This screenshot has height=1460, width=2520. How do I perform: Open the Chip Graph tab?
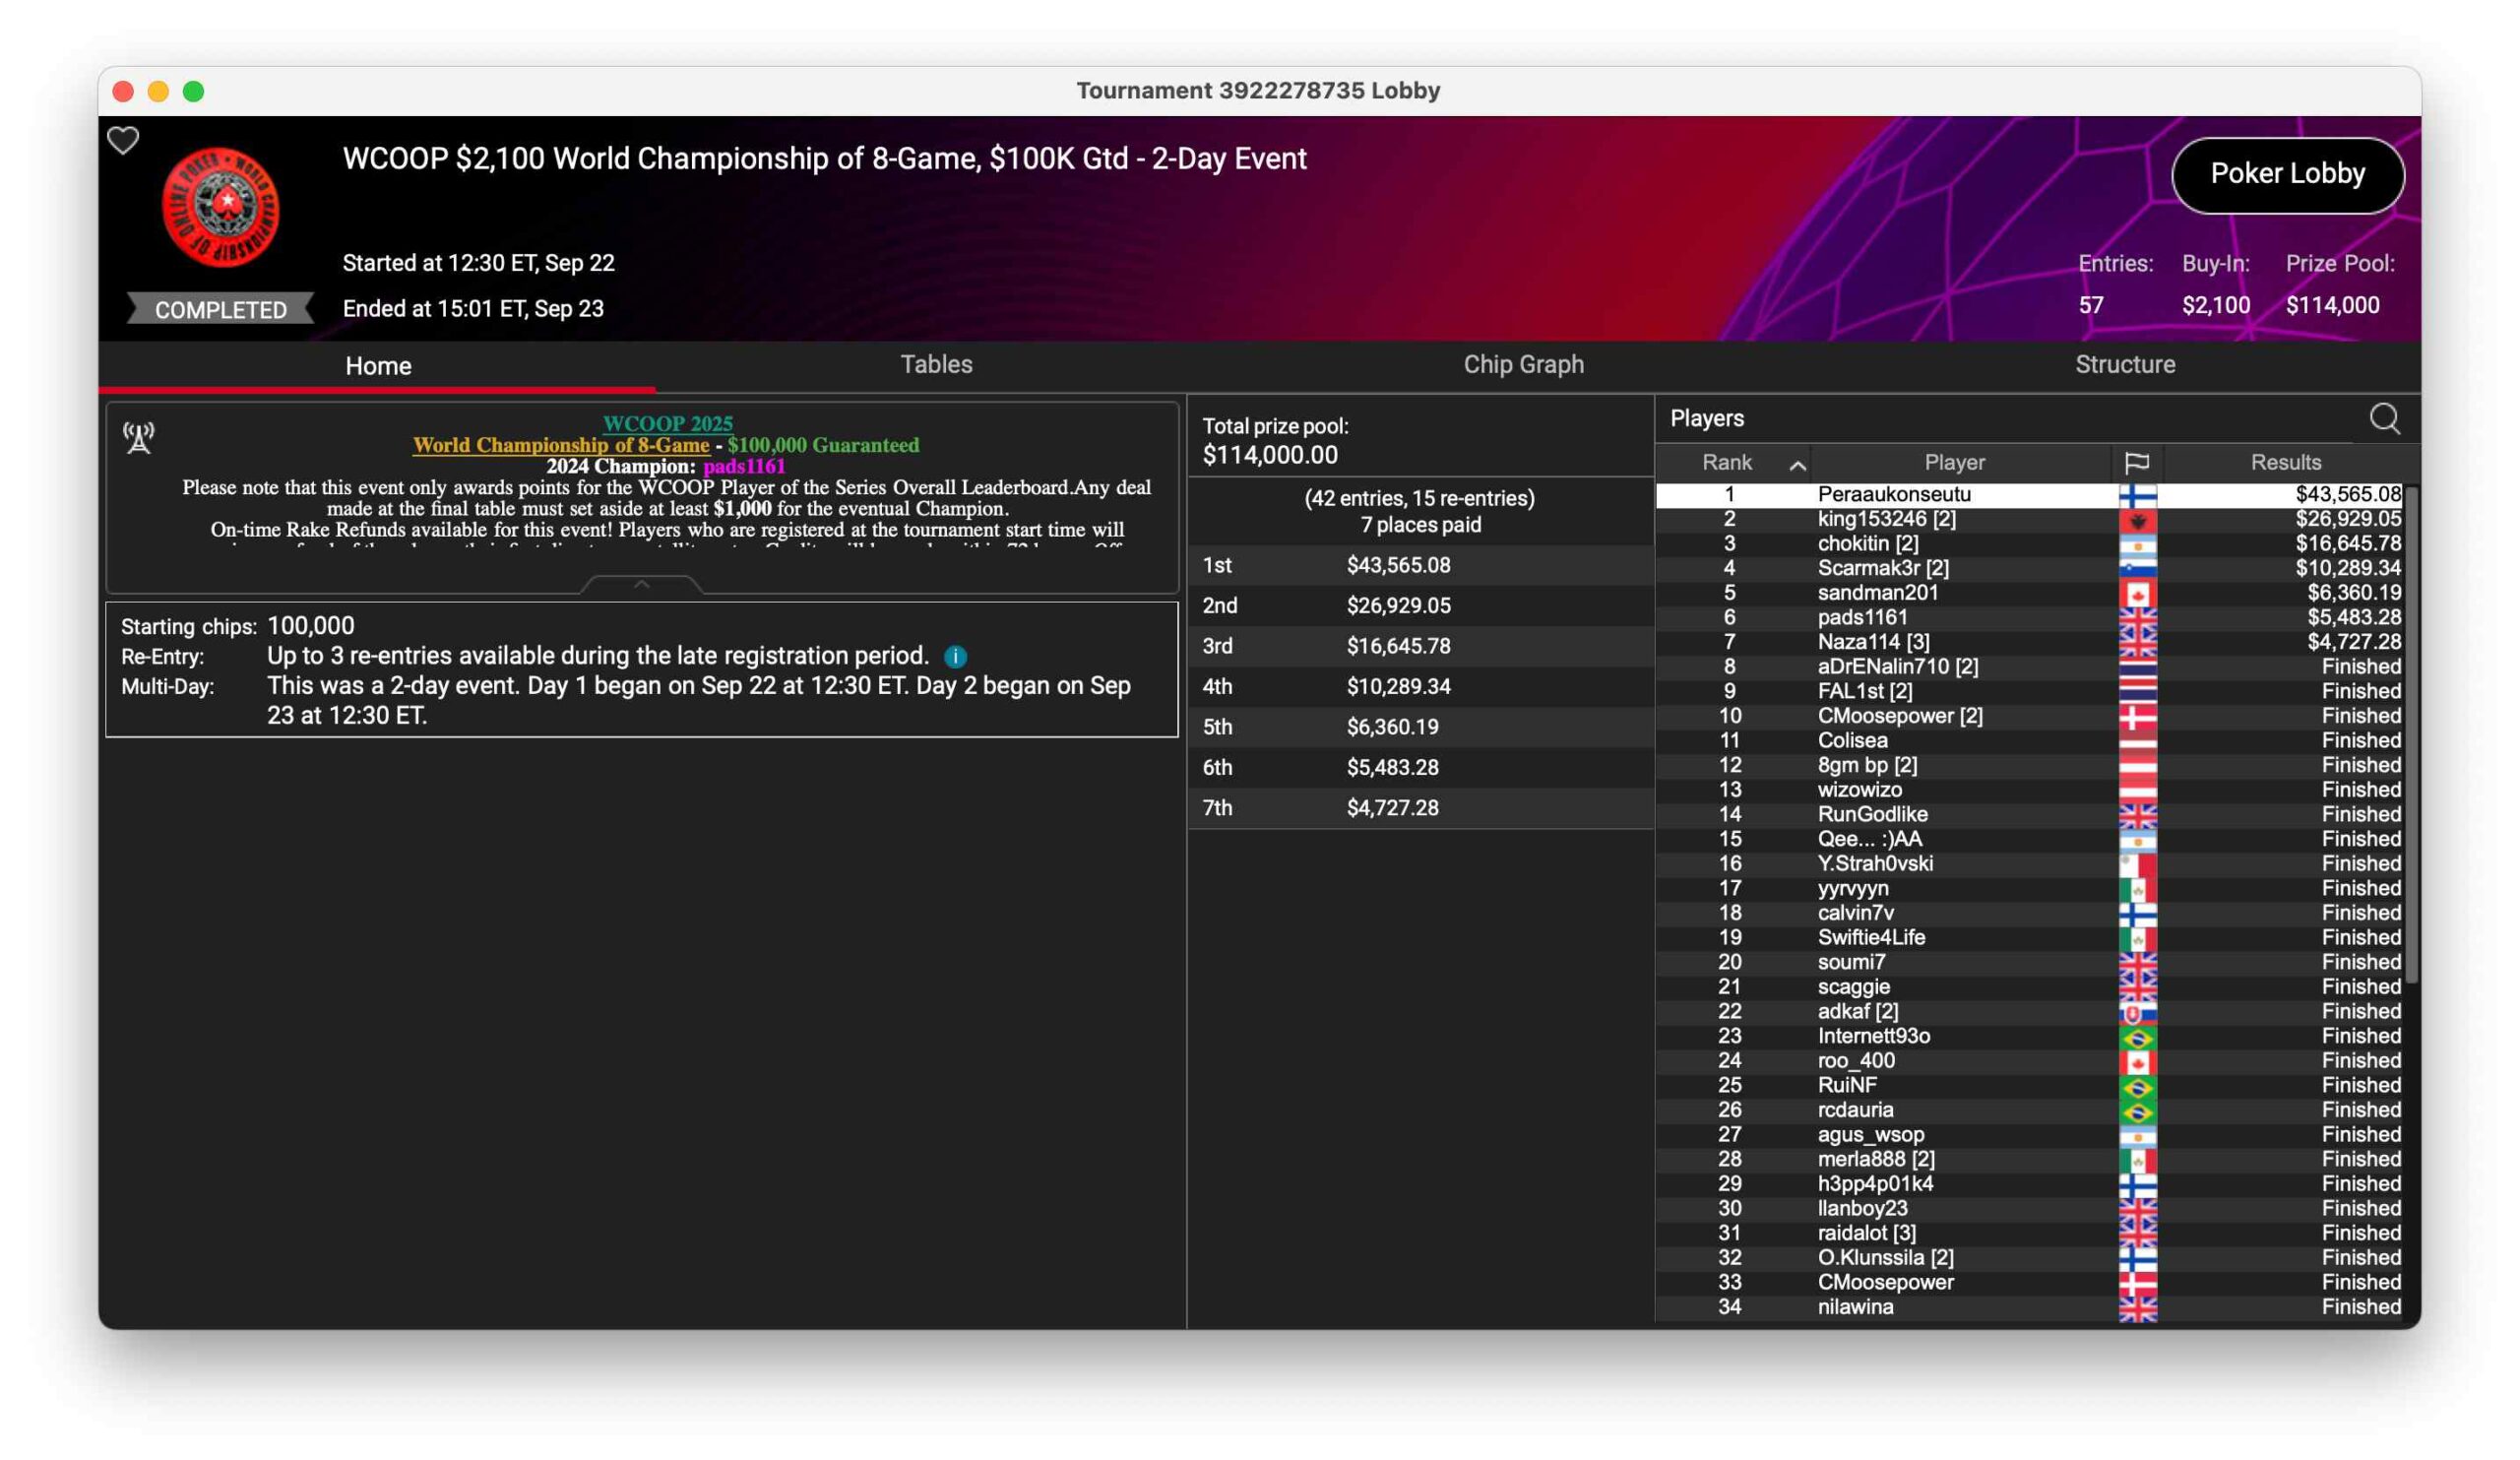[x=1523, y=365]
